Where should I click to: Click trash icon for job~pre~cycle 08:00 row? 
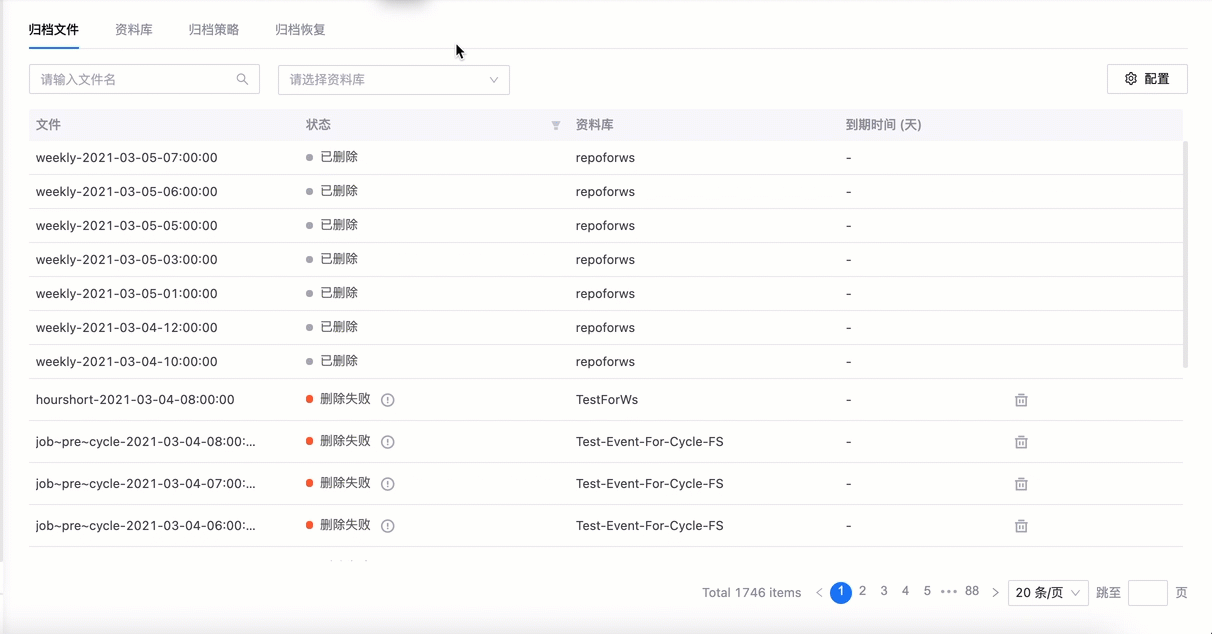pyautogui.click(x=1021, y=442)
